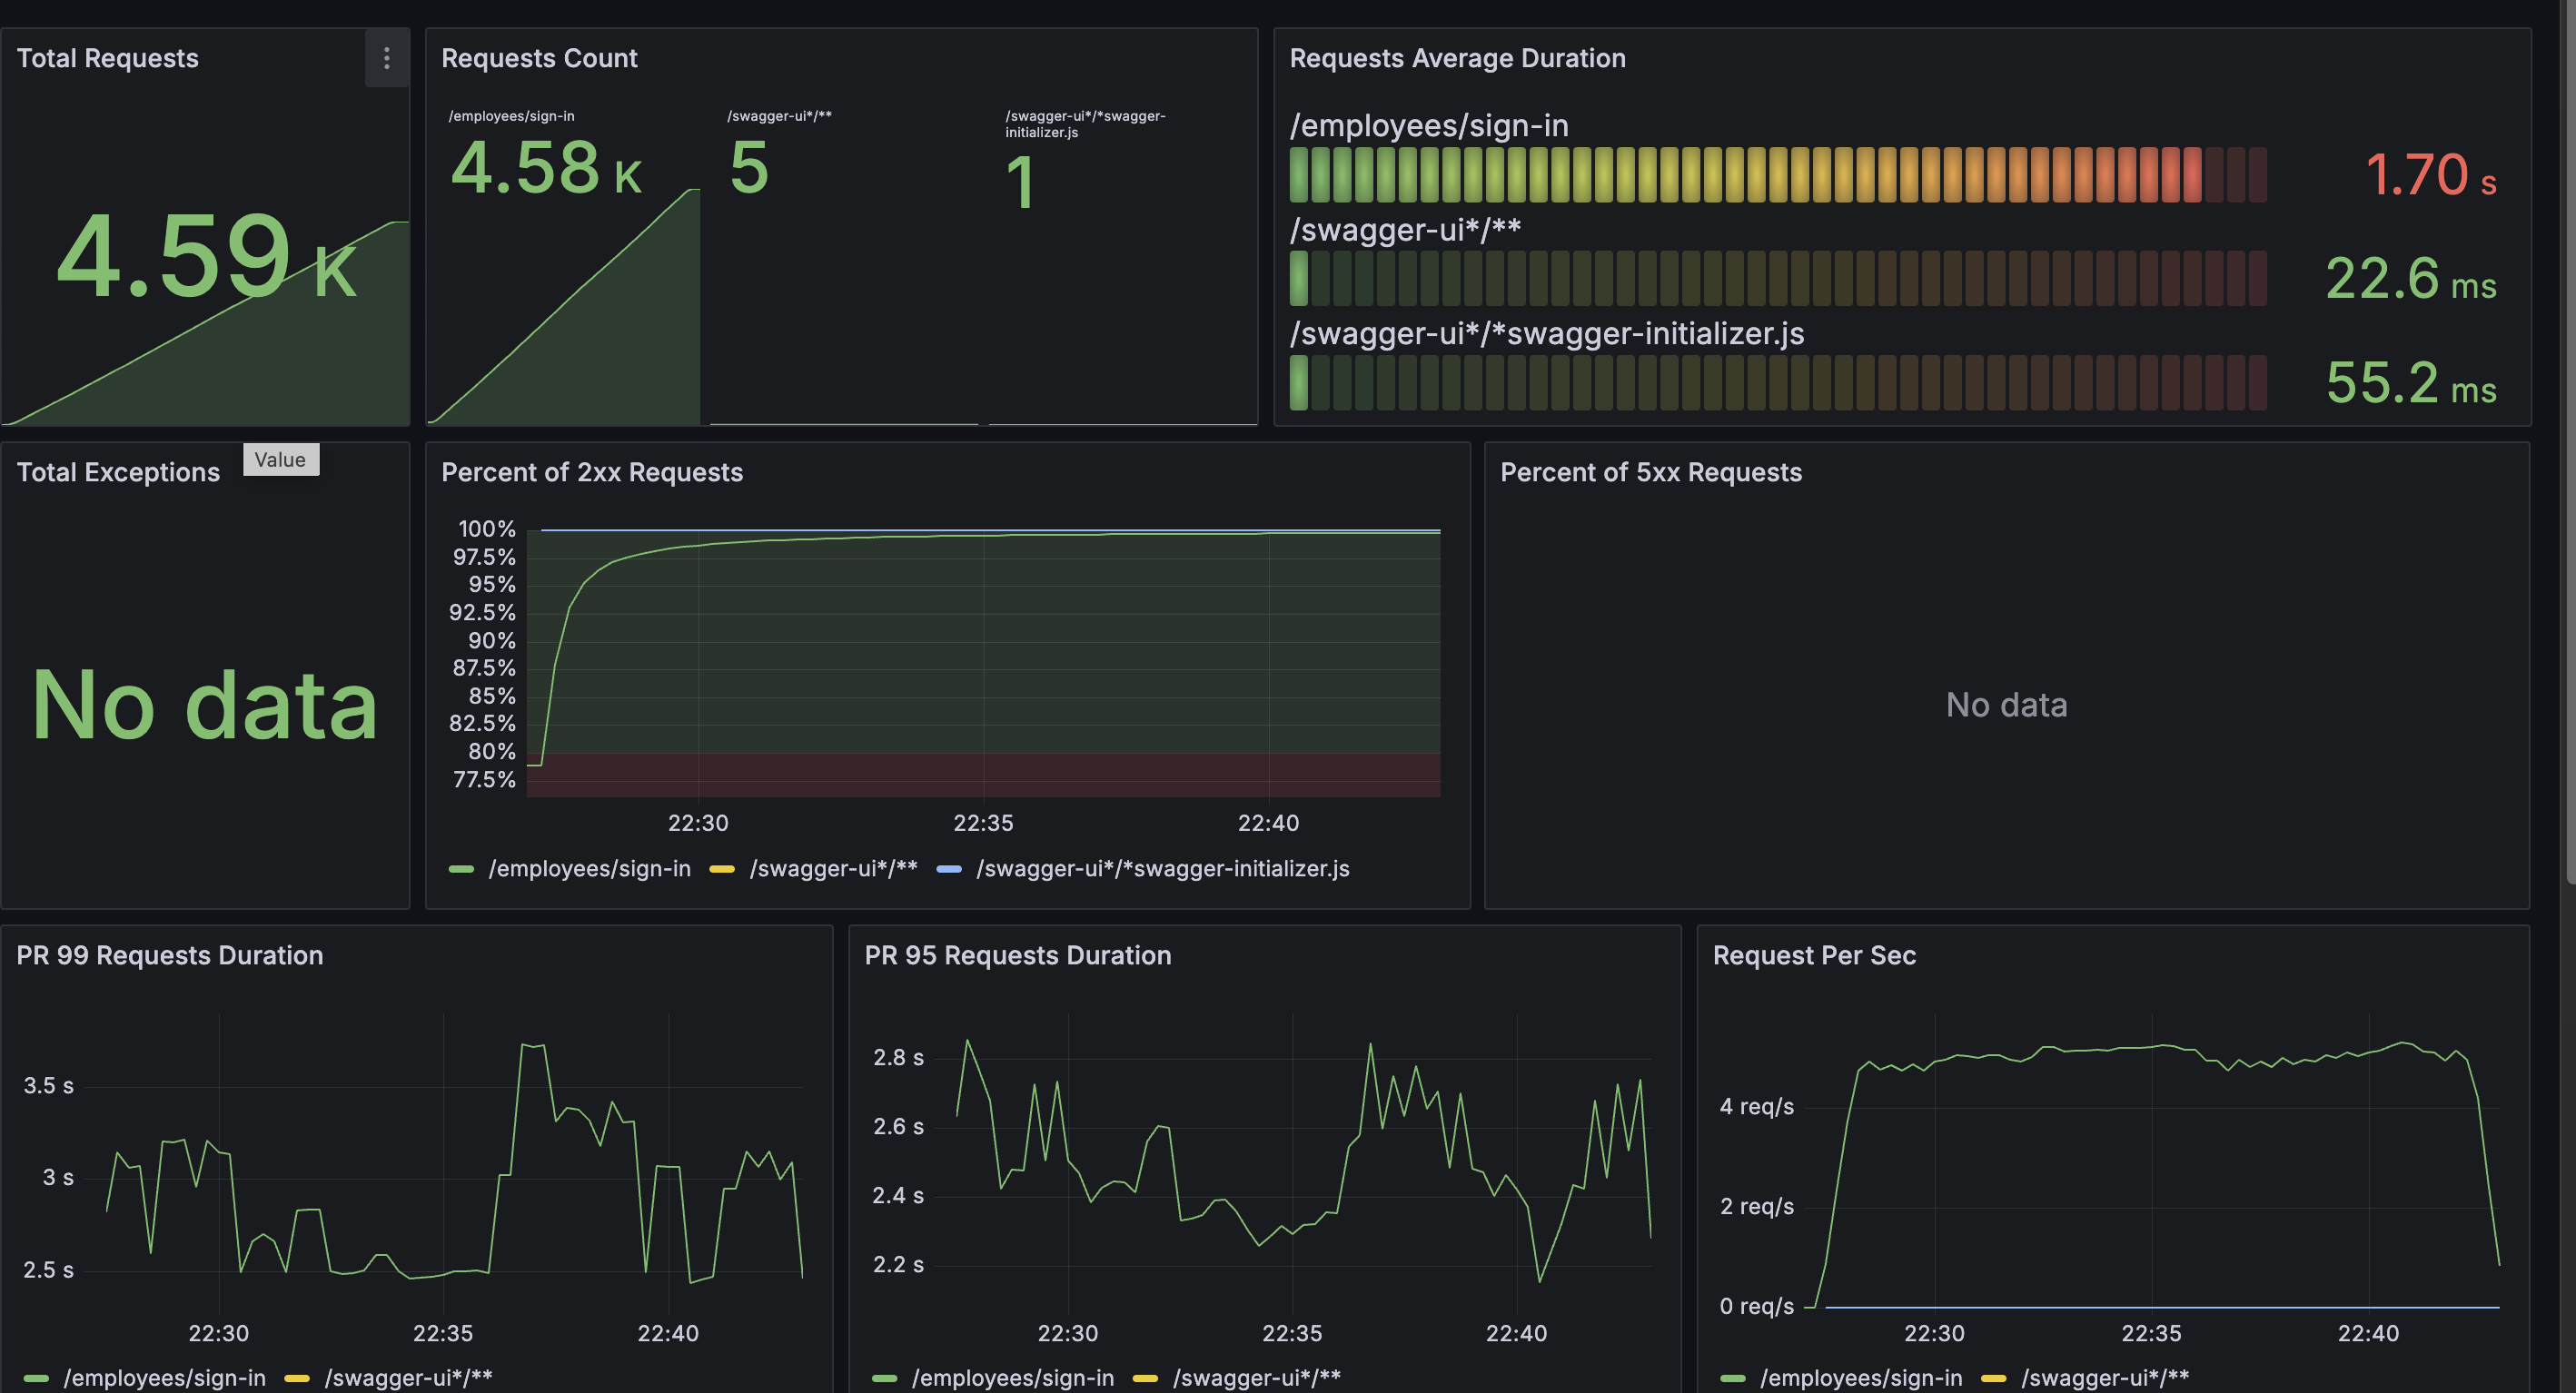
Task: Toggle /employees/sign-in series in Percent of 2xx legend
Action: point(589,869)
